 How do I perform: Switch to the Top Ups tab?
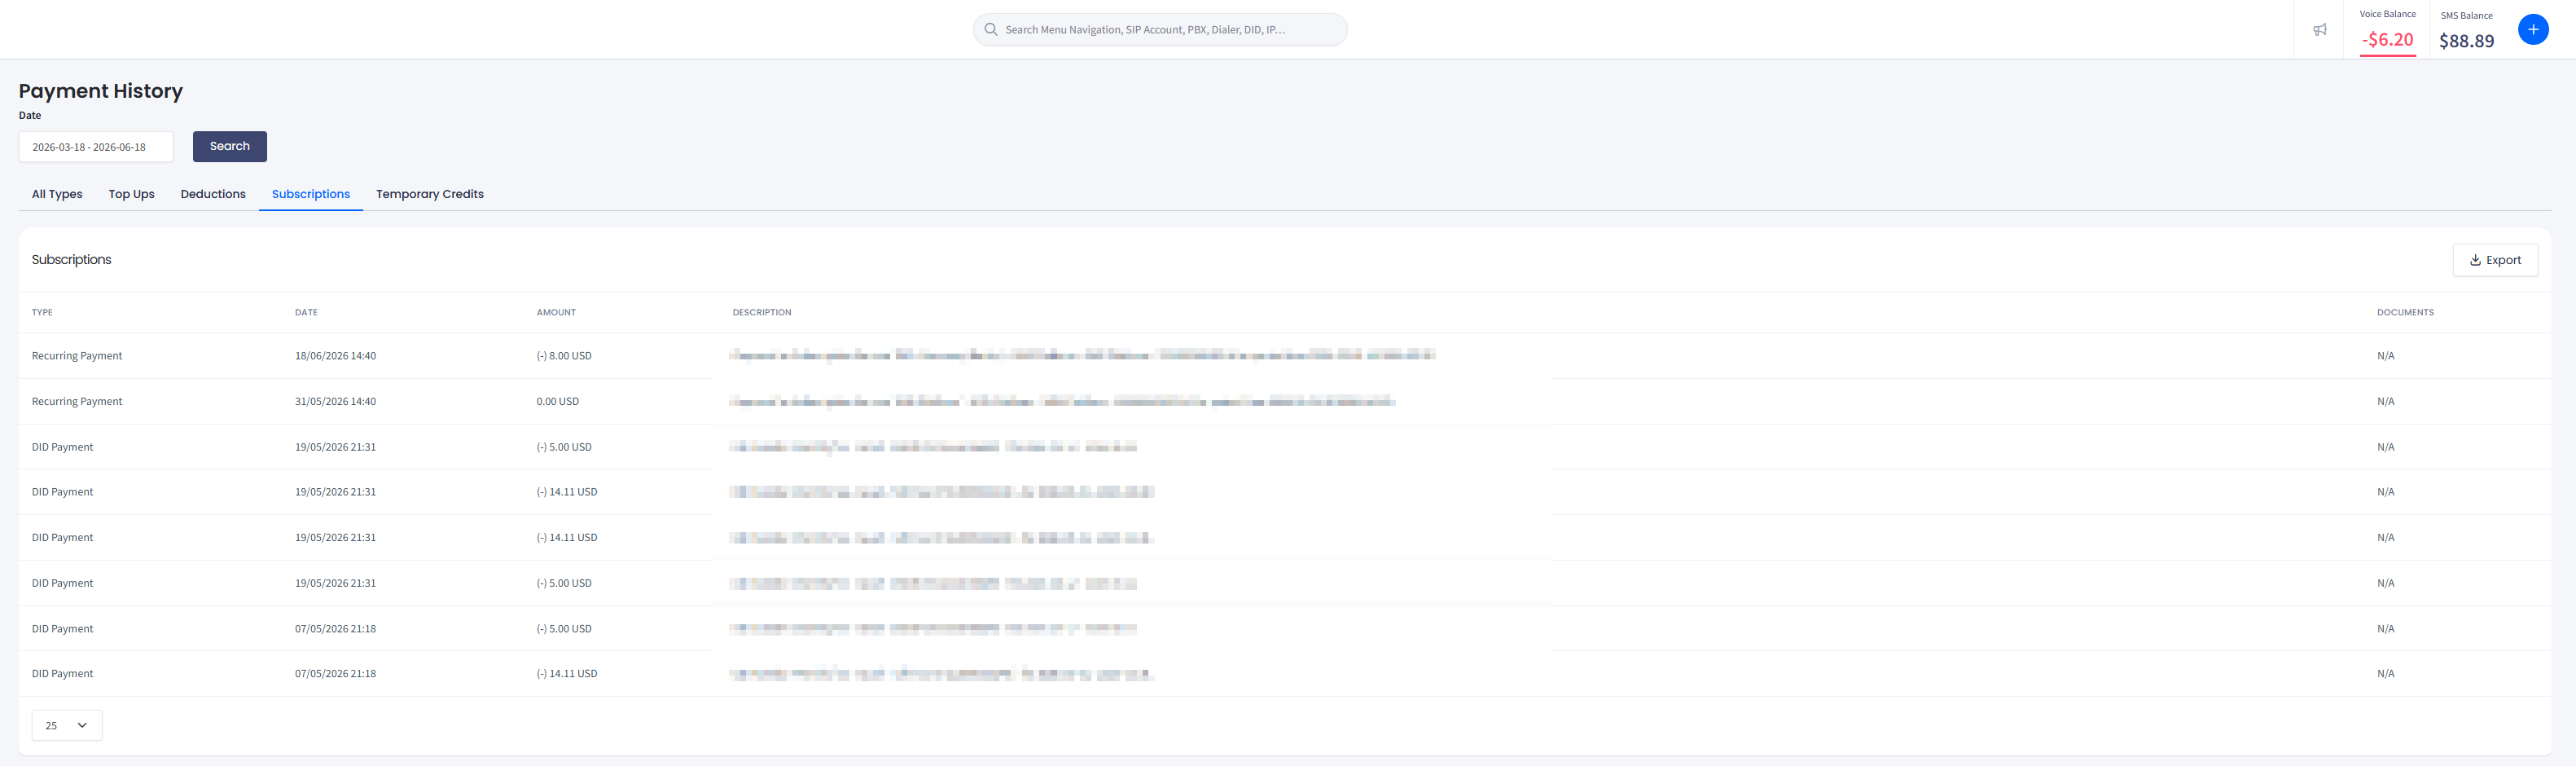pos(132,194)
